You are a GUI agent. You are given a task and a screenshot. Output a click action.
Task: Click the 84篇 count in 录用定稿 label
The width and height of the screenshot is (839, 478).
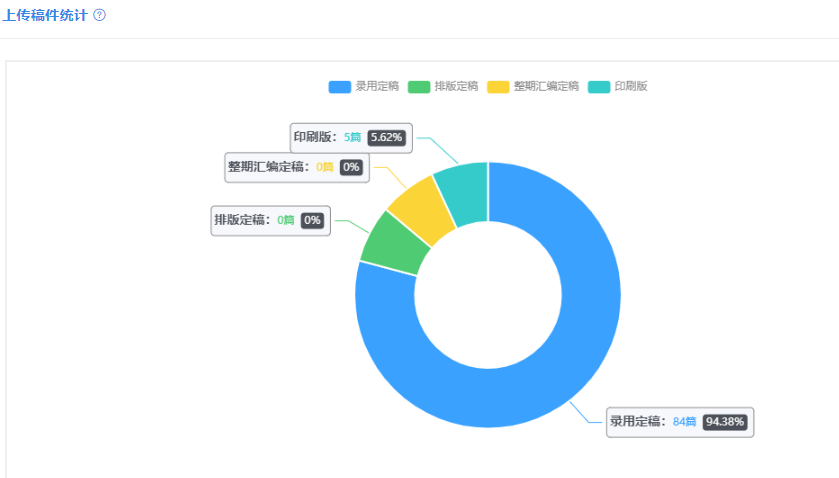(x=684, y=422)
